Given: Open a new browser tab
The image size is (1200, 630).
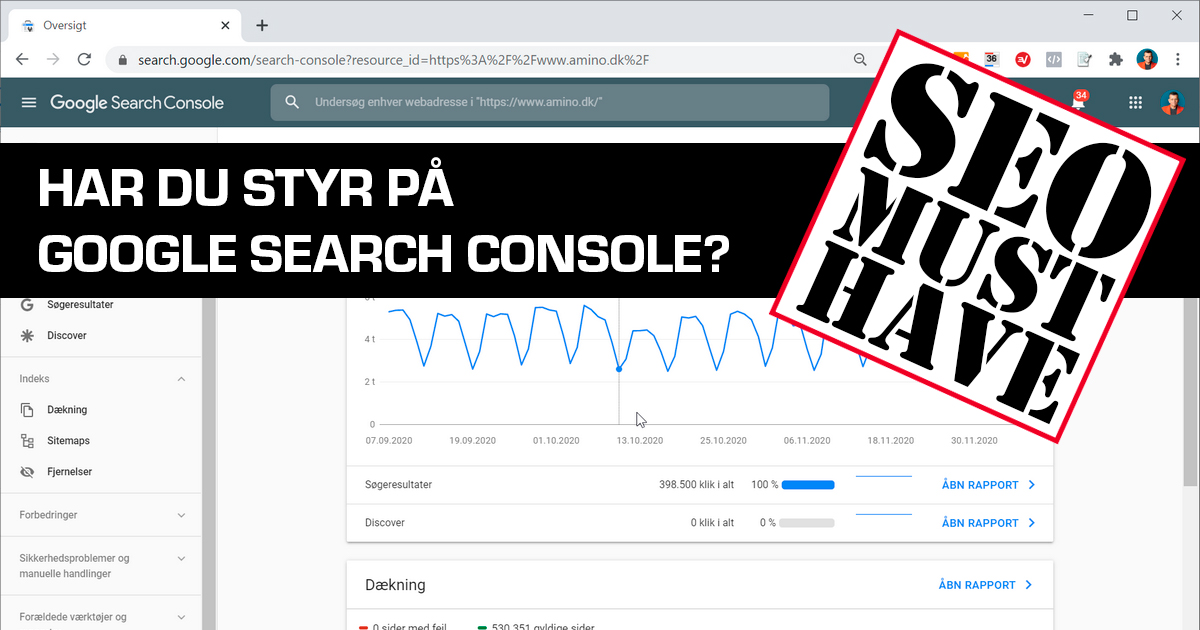Looking at the screenshot, I should coord(262,25).
